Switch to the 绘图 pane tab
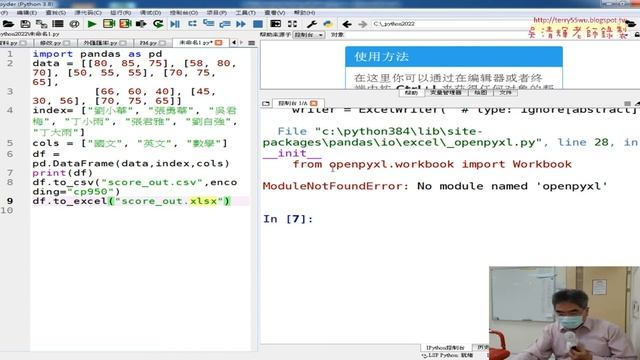640x360 pixels. [480, 93]
